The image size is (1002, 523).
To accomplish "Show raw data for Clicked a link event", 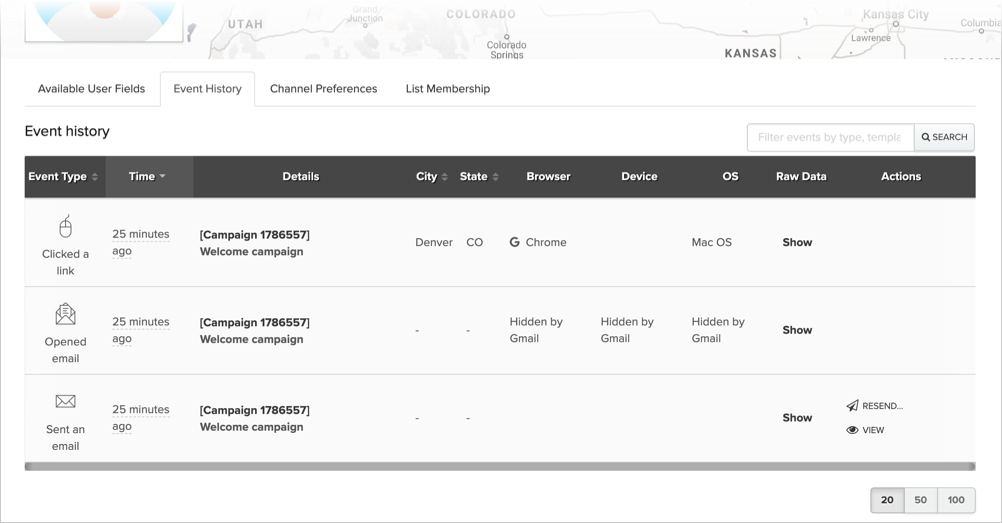I will pos(797,242).
